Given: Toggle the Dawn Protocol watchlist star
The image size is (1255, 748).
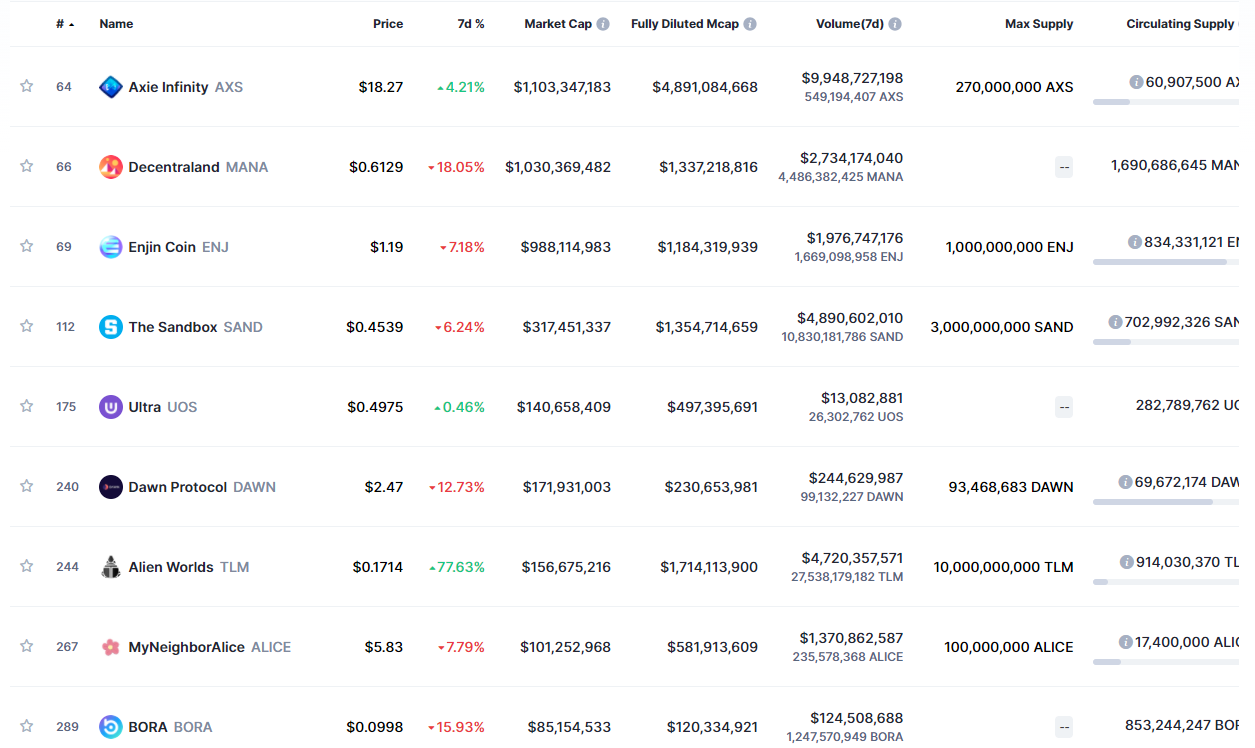Looking at the screenshot, I should click(x=26, y=486).
